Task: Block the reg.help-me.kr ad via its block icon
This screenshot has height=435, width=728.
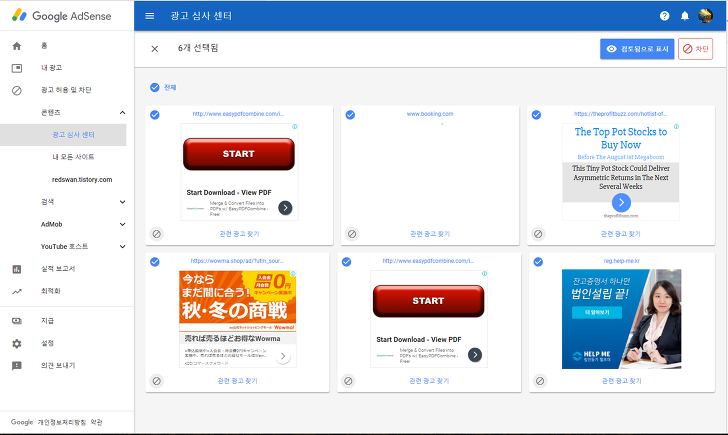Action: point(540,381)
